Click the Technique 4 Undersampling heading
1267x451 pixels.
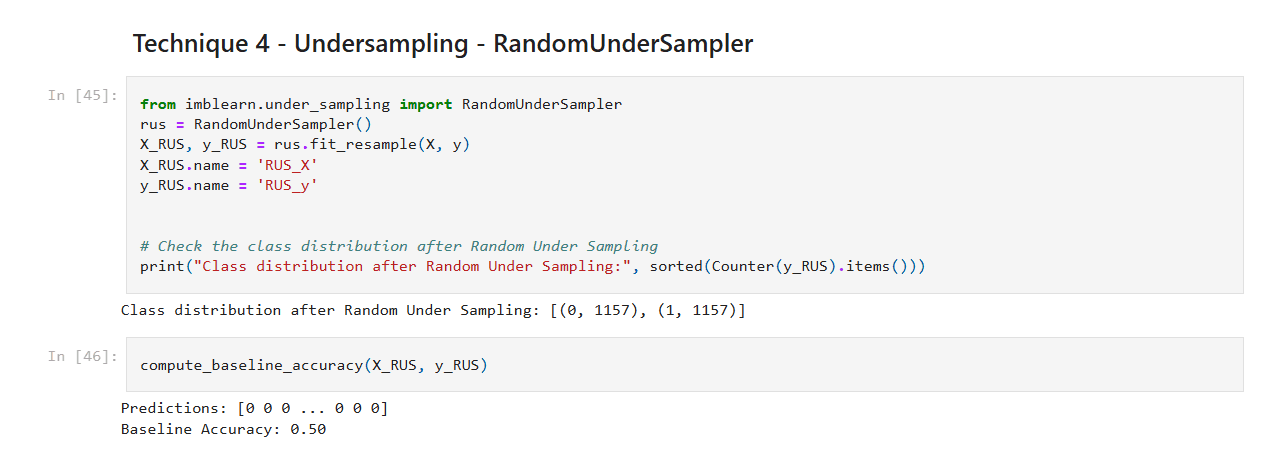(x=442, y=44)
